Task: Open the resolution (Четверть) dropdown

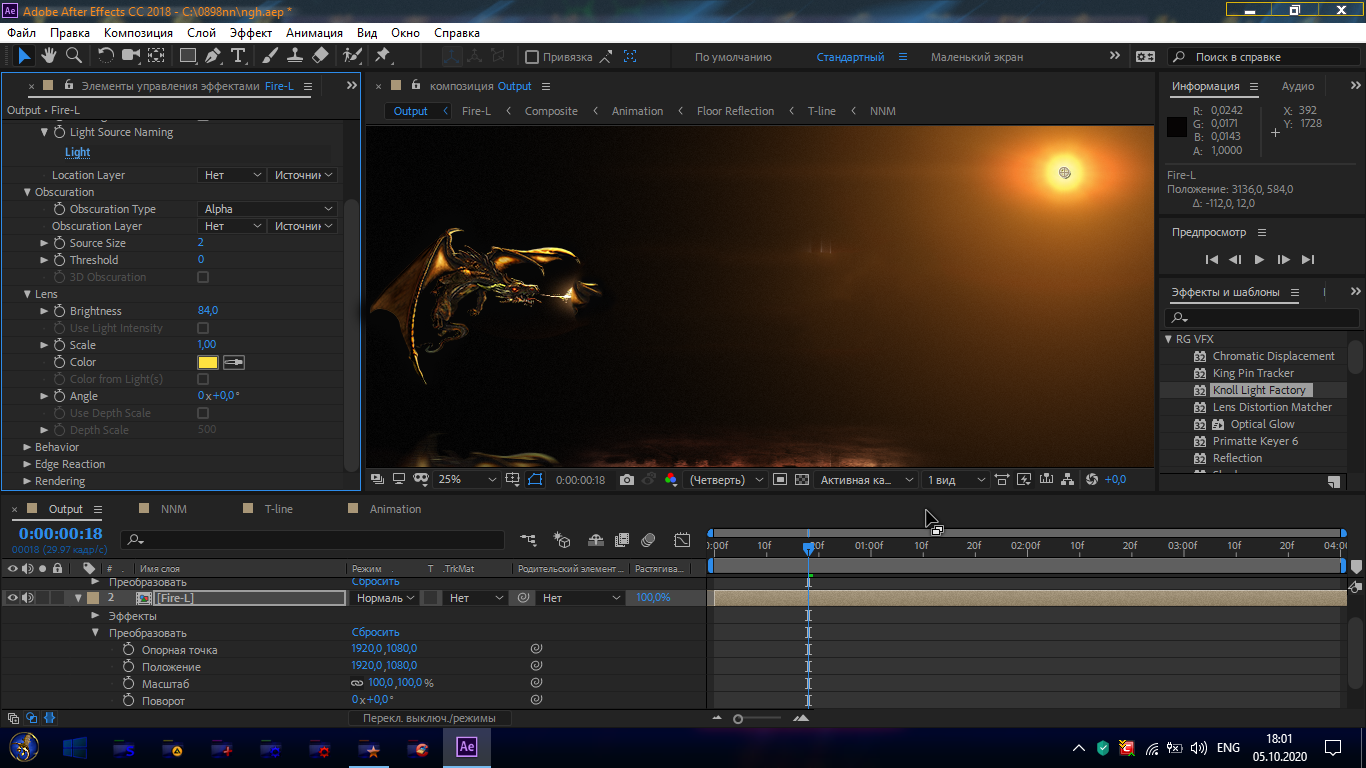Action: pos(727,480)
